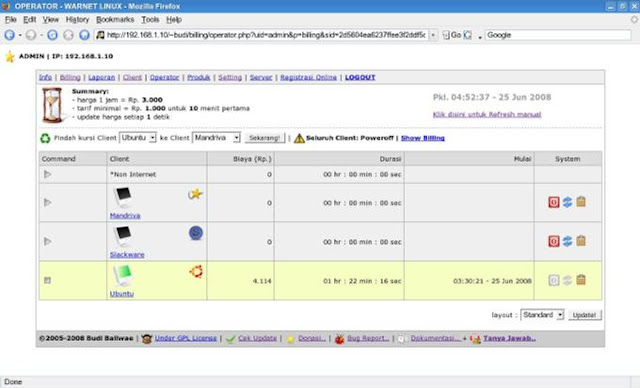Click the red power icon for Slackware
This screenshot has height=388, width=640.
point(553,241)
